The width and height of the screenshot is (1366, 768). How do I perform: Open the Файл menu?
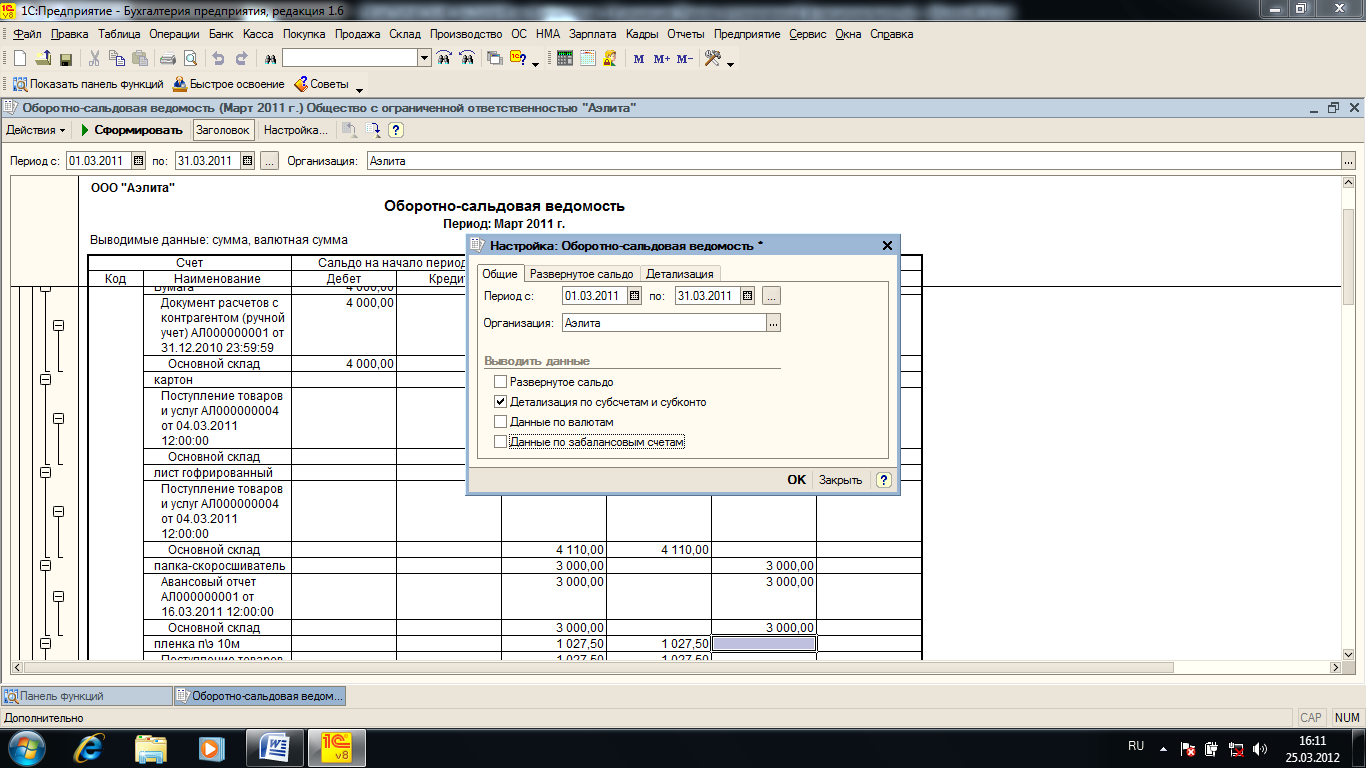(x=28, y=34)
